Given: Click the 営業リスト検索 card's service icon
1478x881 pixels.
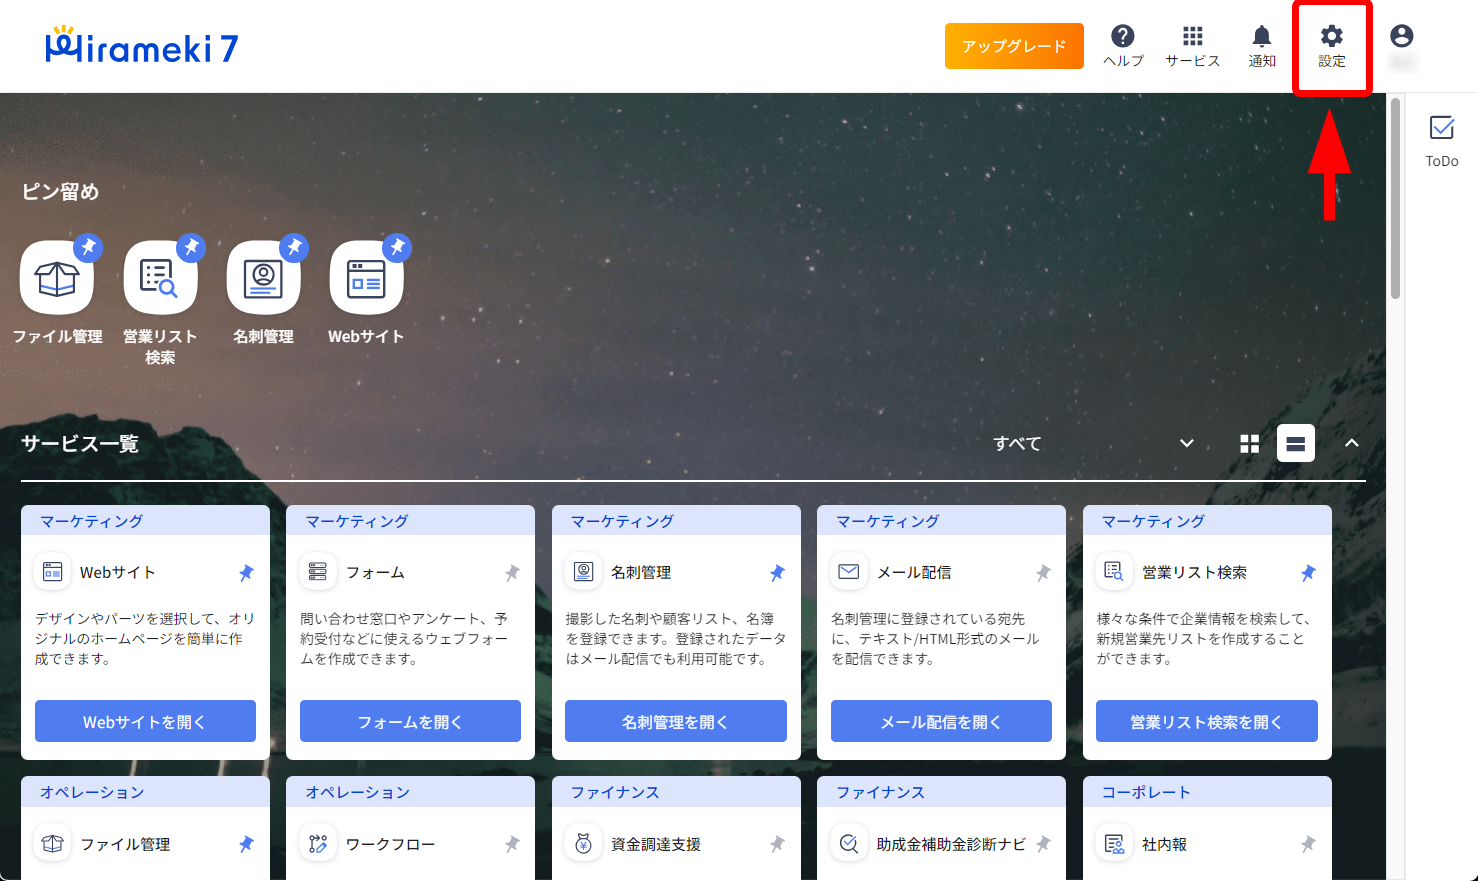Looking at the screenshot, I should point(1114,572).
